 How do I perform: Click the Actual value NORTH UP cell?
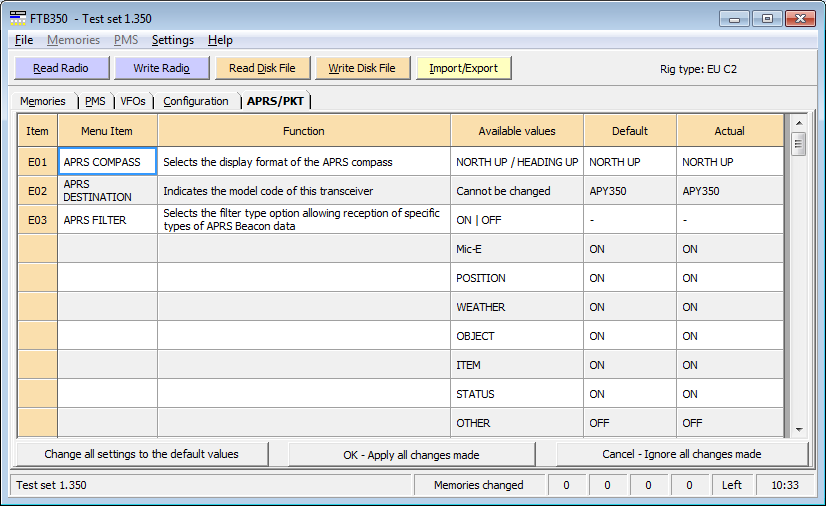(729, 162)
